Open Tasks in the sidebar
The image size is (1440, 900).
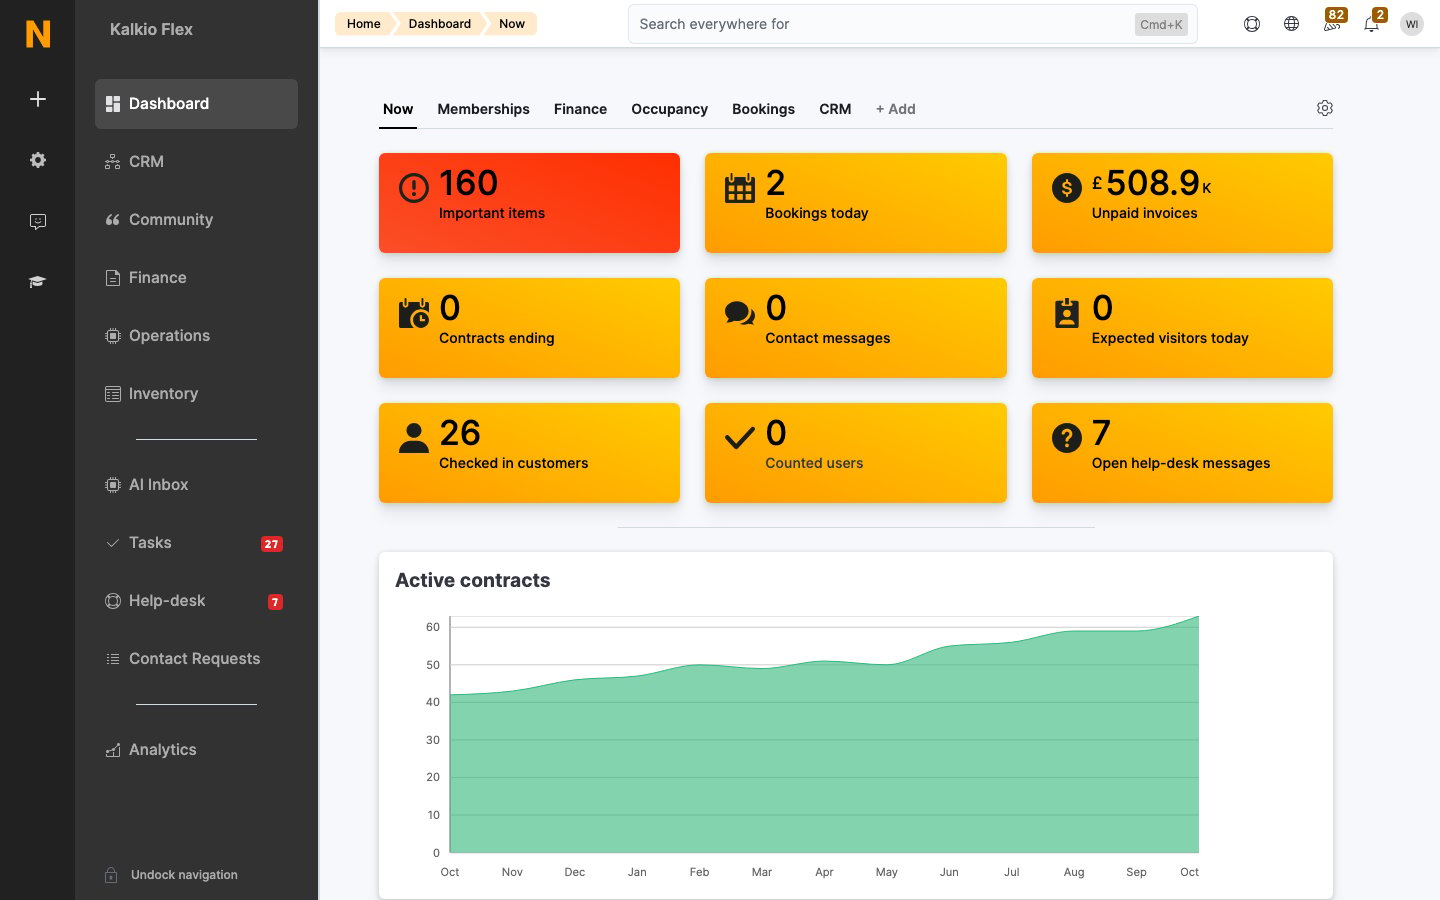point(196,543)
